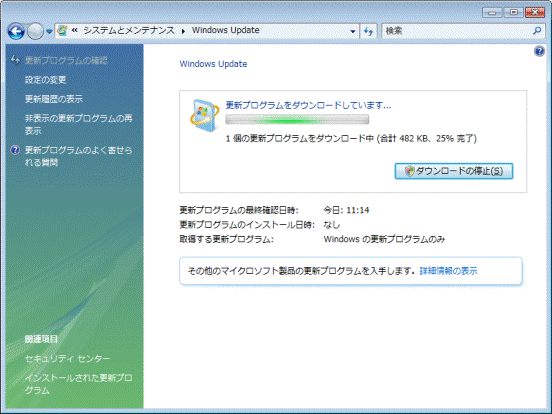Click the greyed Forward navigation button

click(x=35, y=31)
